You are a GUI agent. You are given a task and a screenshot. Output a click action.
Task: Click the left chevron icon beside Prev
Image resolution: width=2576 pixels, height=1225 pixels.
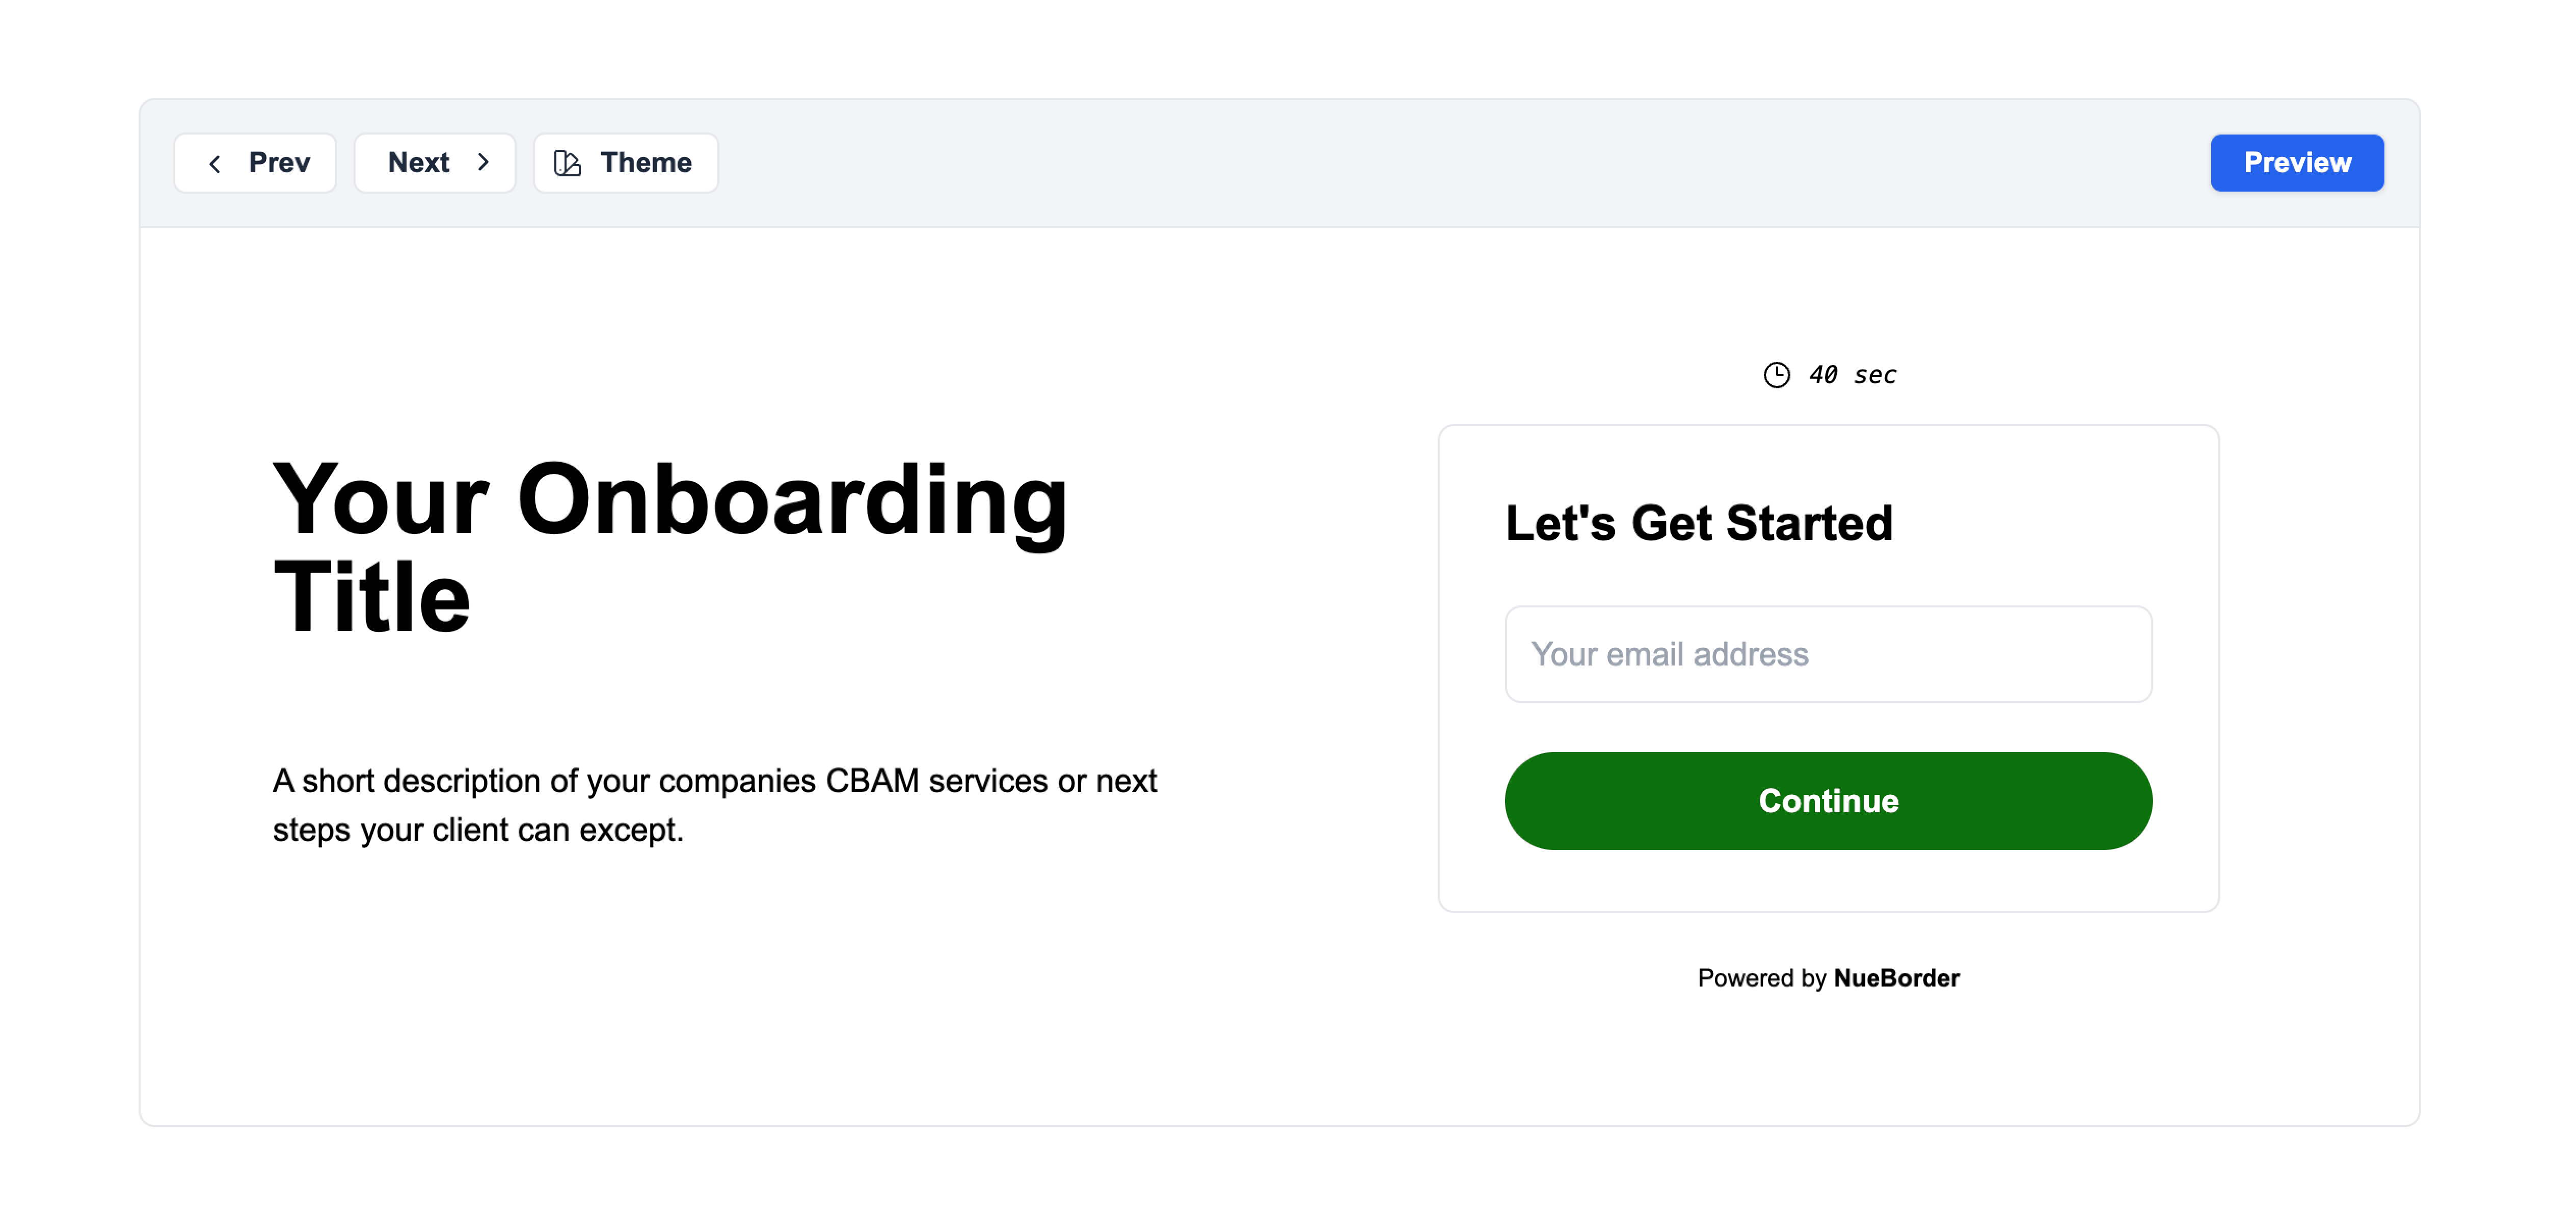(x=214, y=163)
